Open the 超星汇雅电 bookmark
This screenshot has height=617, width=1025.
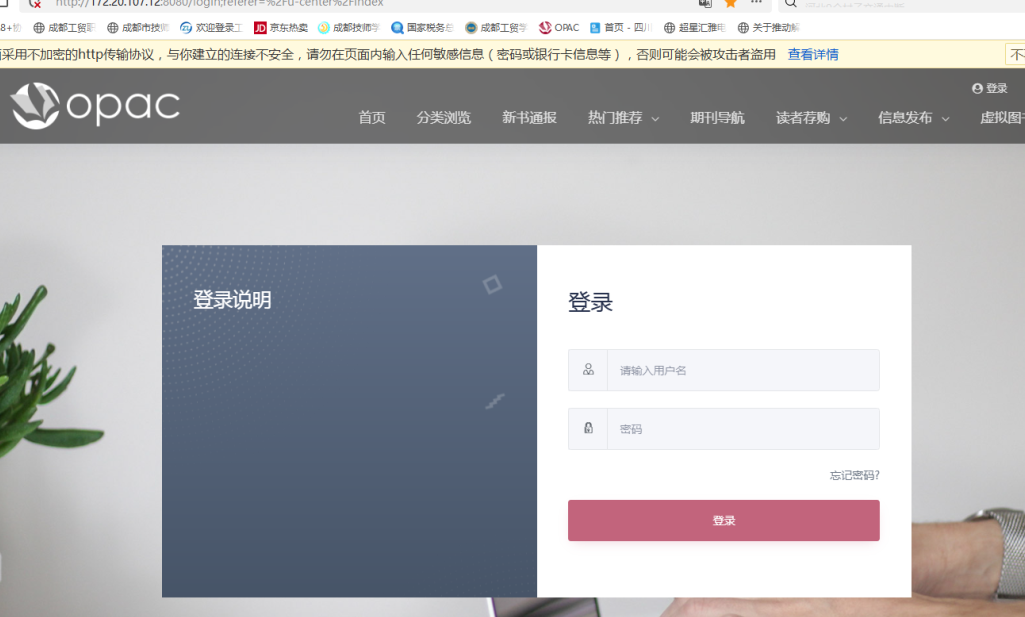point(694,27)
